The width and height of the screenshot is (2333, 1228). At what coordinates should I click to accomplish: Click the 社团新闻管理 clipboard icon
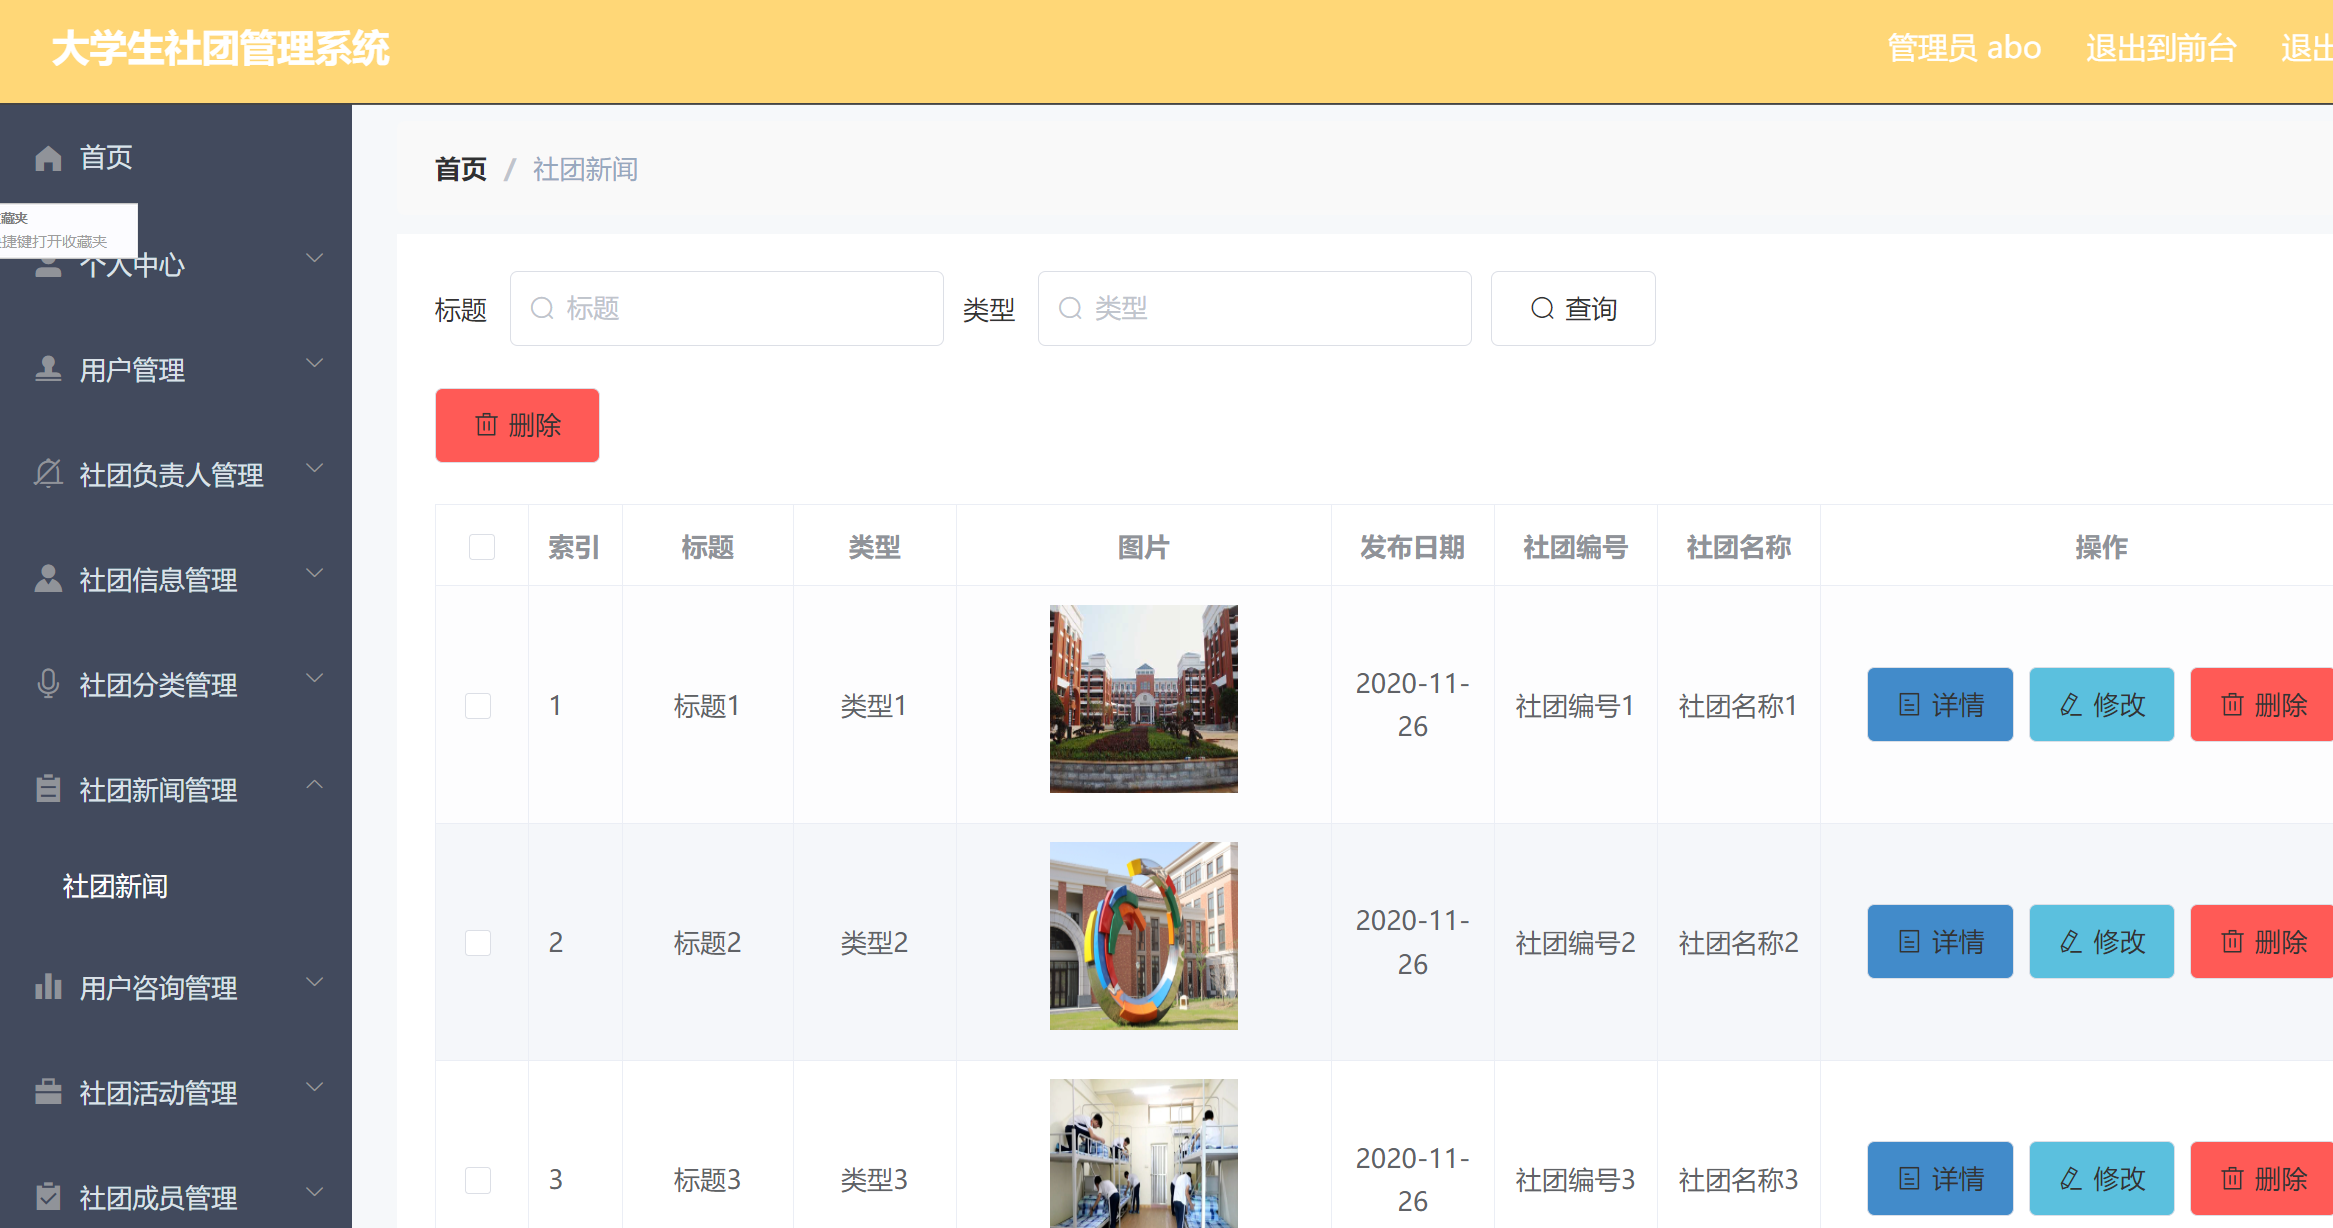48,789
